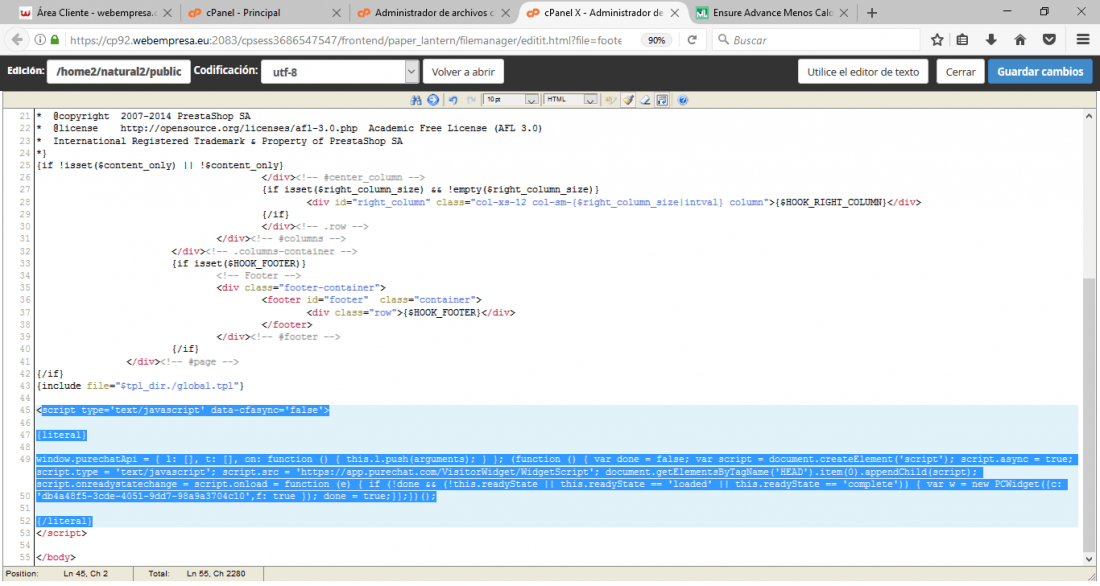Close the 'Área Cliente - webempresa' tab
This screenshot has width=1100, height=586.
pos(167,13)
